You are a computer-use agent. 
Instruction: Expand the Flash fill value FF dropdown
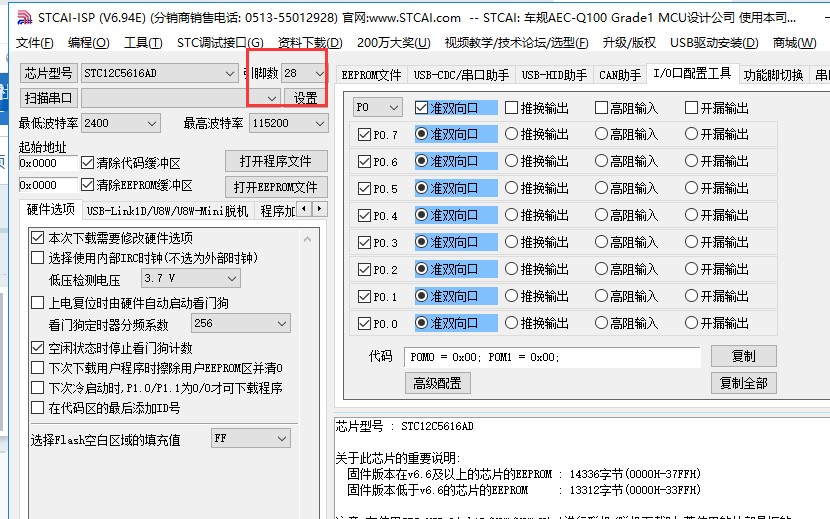pyautogui.click(x=282, y=439)
